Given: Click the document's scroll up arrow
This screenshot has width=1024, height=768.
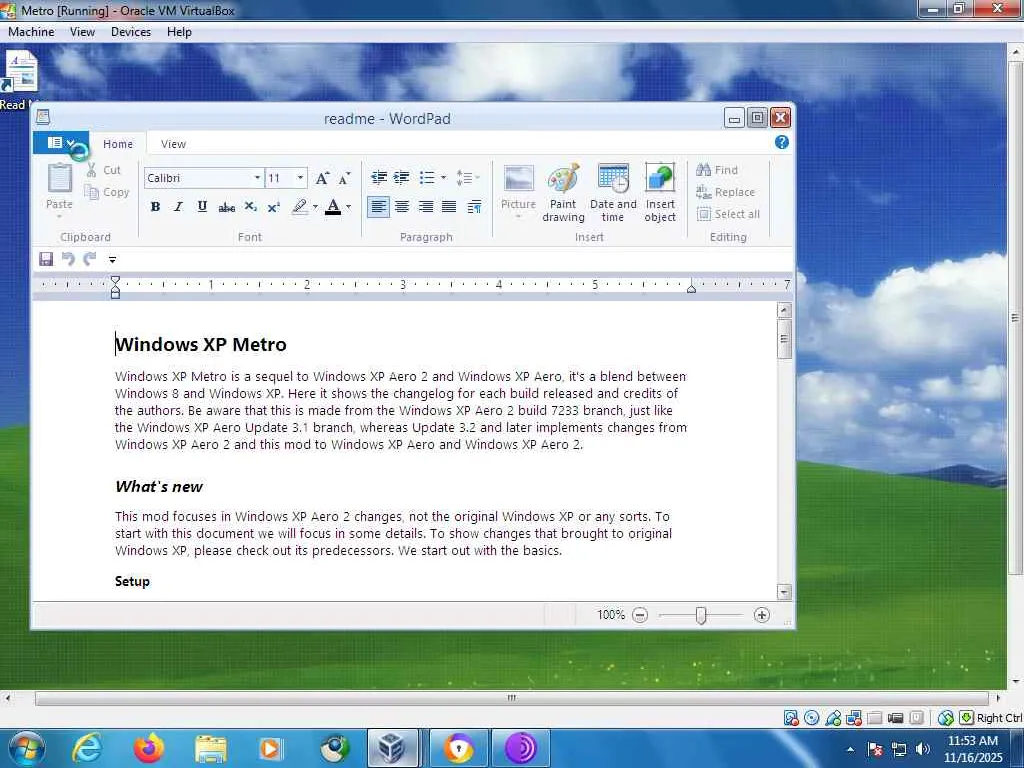Looking at the screenshot, I should (784, 310).
